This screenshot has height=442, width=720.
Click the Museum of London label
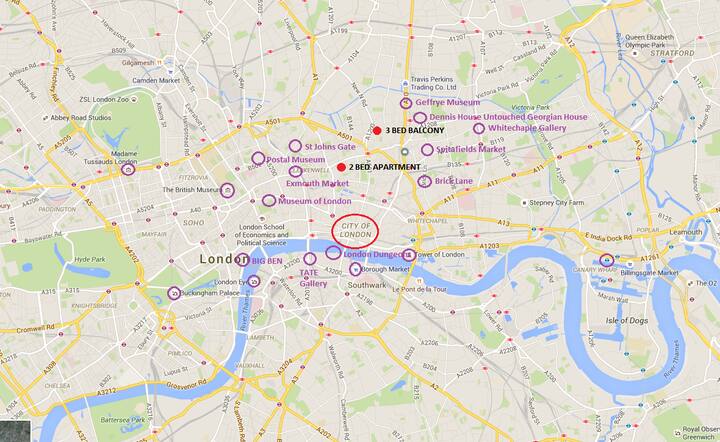(315, 201)
